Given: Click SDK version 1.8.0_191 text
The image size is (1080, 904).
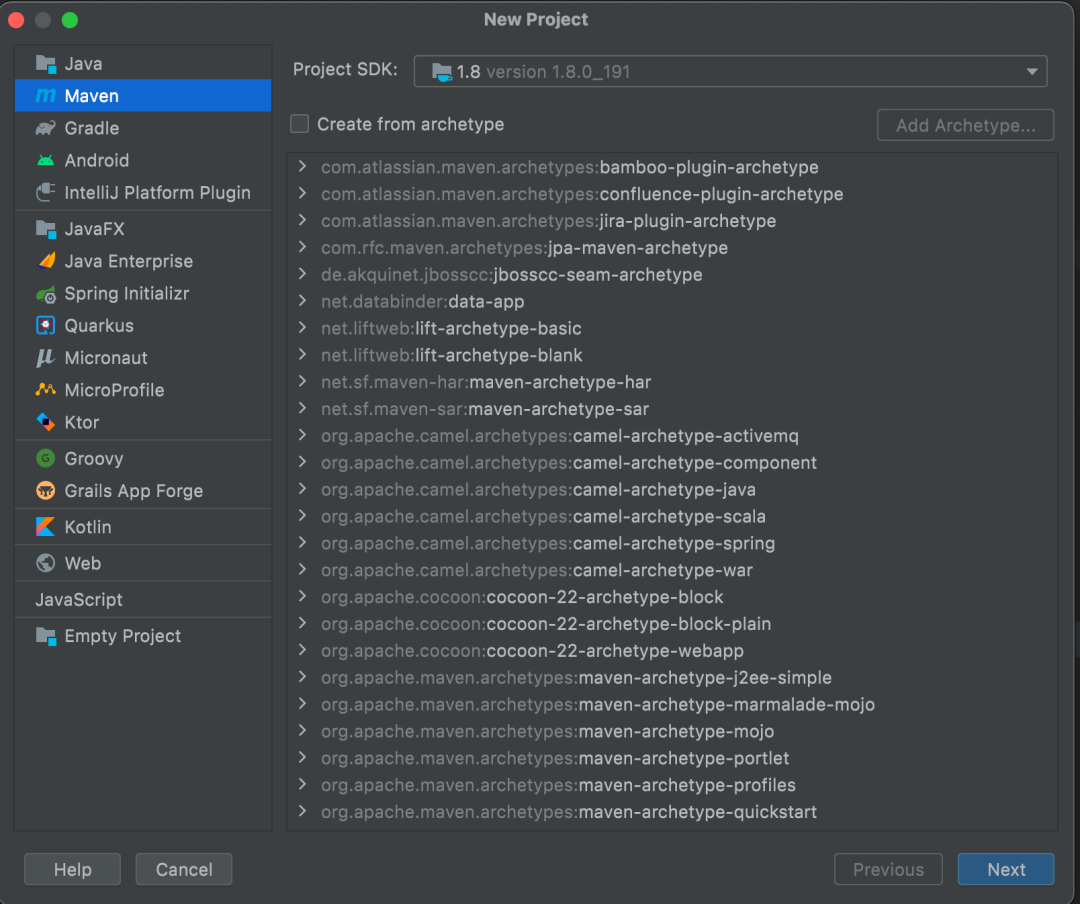Looking at the screenshot, I should click(558, 72).
